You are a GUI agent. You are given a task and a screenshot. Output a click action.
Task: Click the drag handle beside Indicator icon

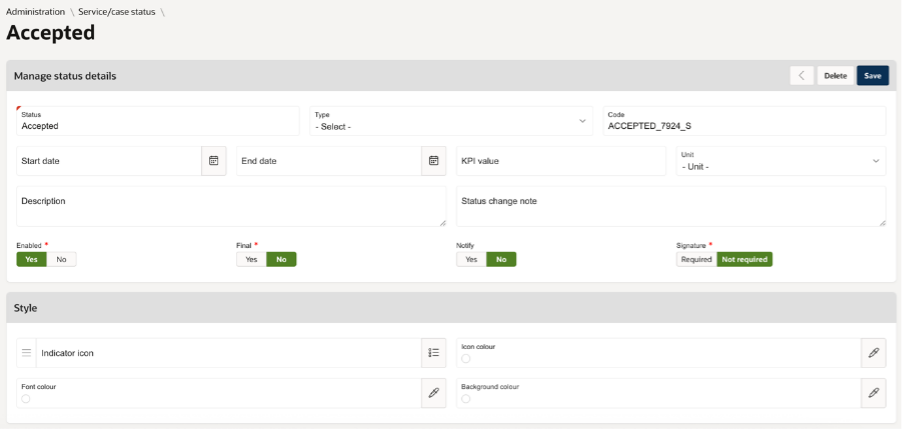(26, 353)
